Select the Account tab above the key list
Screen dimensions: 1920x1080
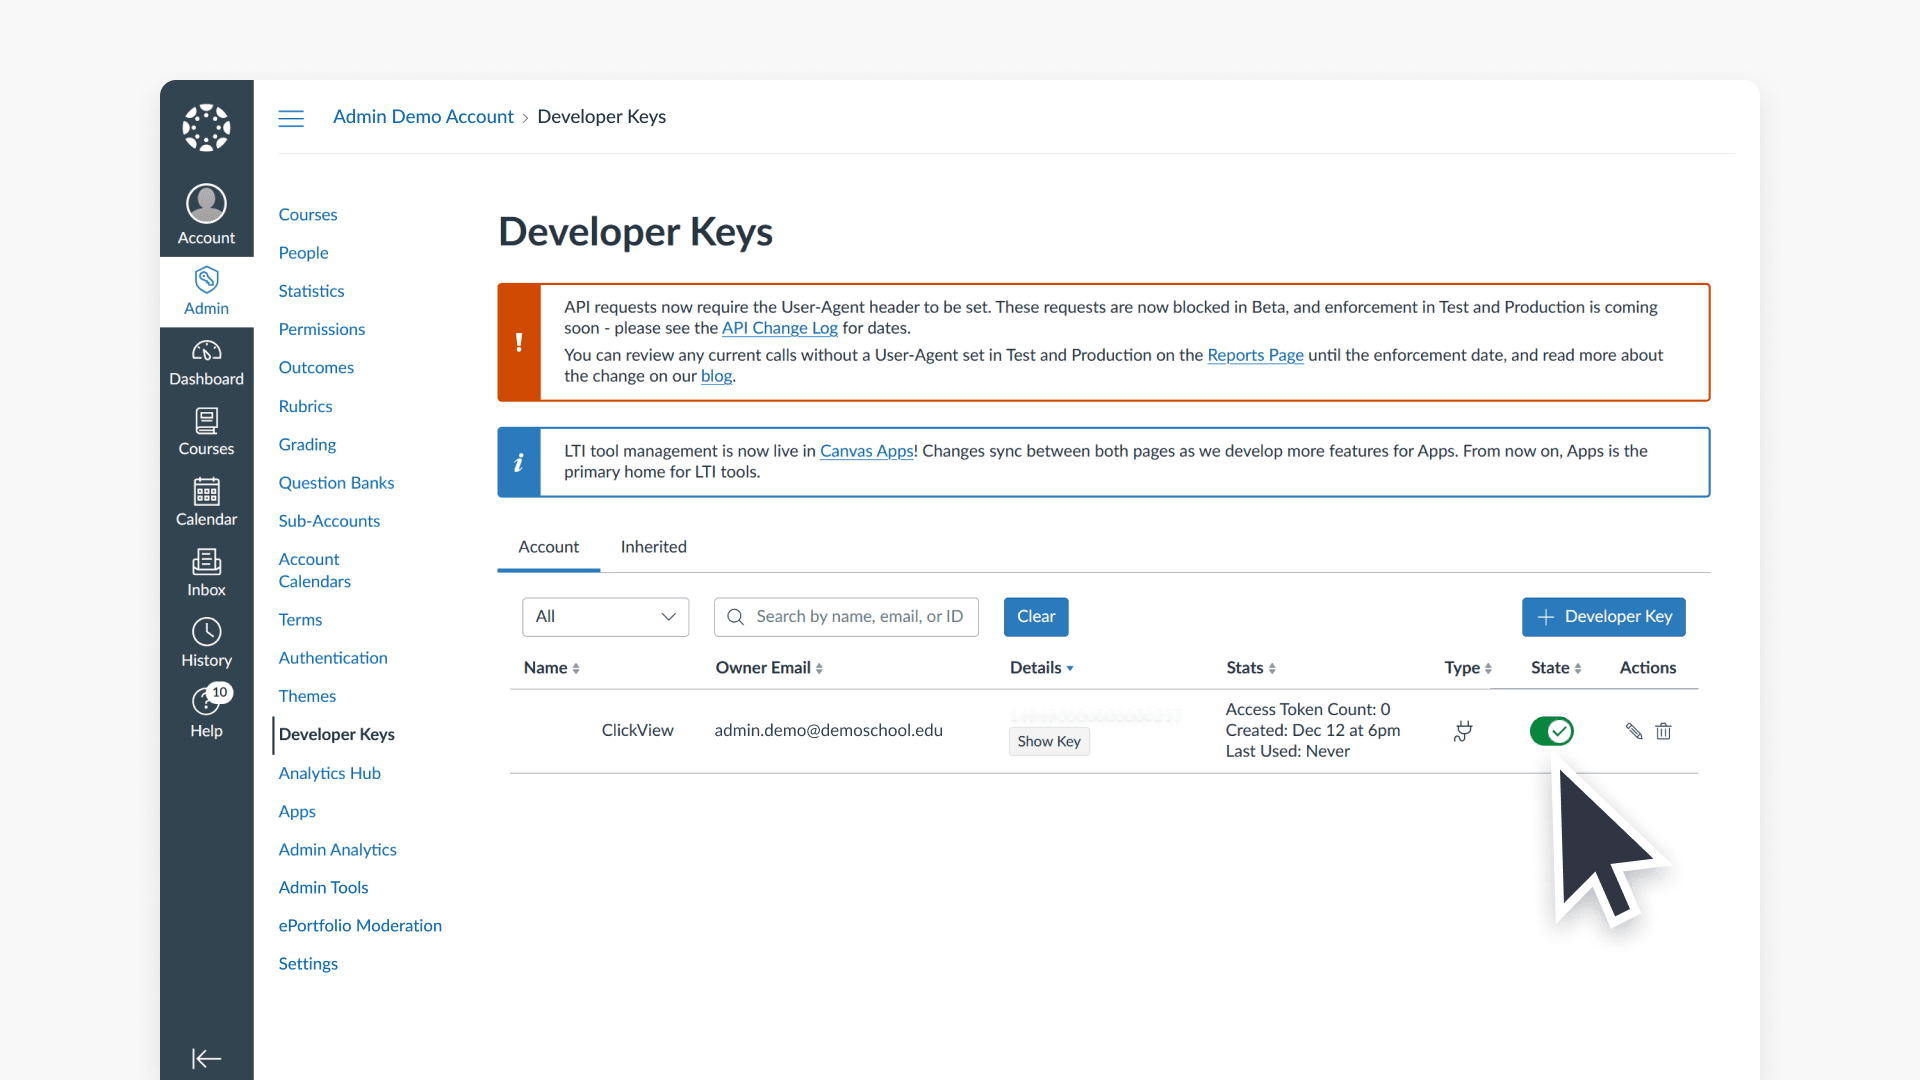pyautogui.click(x=548, y=547)
